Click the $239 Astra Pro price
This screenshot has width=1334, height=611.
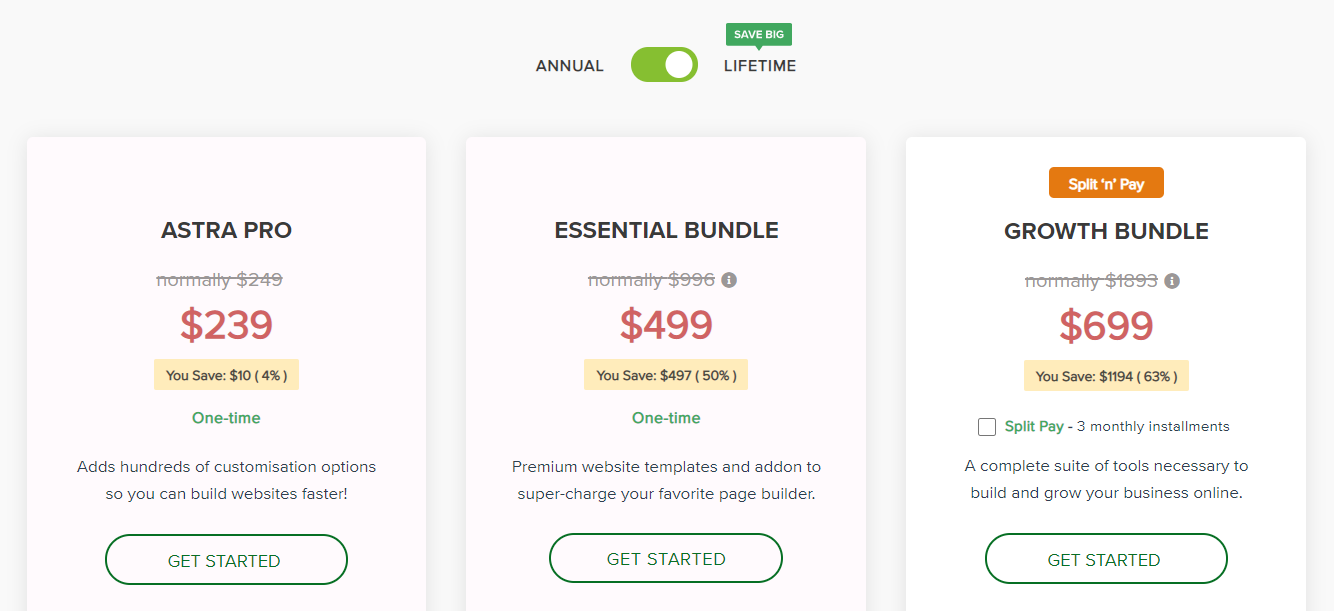point(226,325)
